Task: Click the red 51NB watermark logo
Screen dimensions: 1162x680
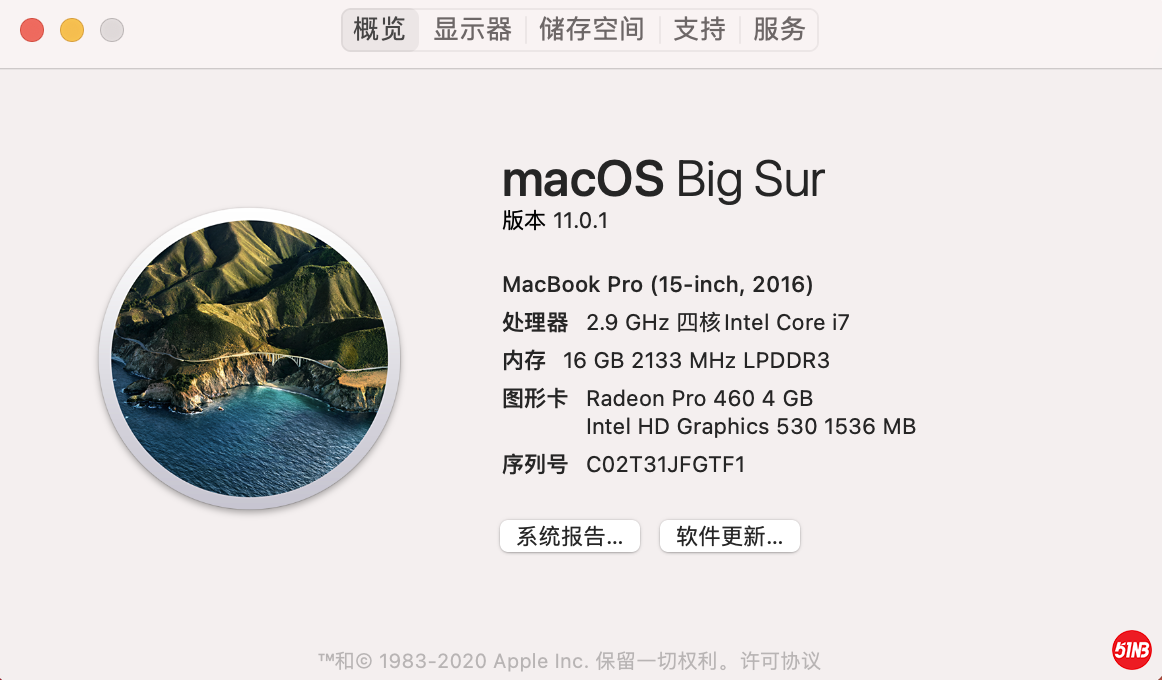Action: 1132,650
